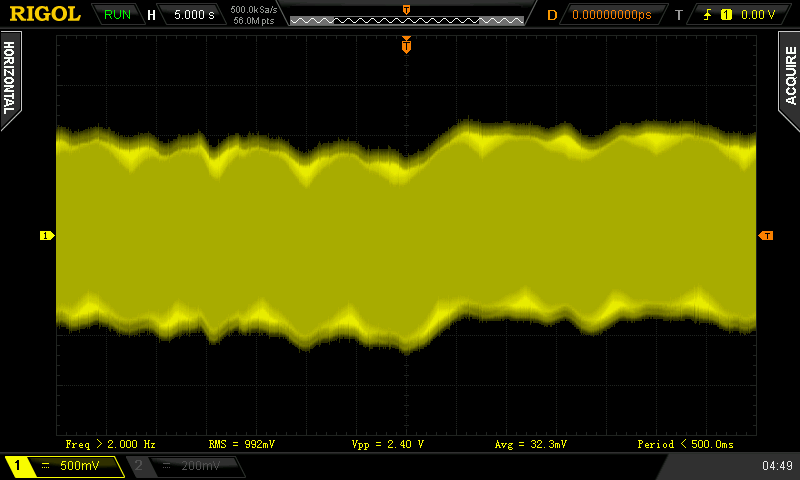The height and width of the screenshot is (480, 800).
Task: Click the RUN status indicator
Action: pyautogui.click(x=117, y=14)
